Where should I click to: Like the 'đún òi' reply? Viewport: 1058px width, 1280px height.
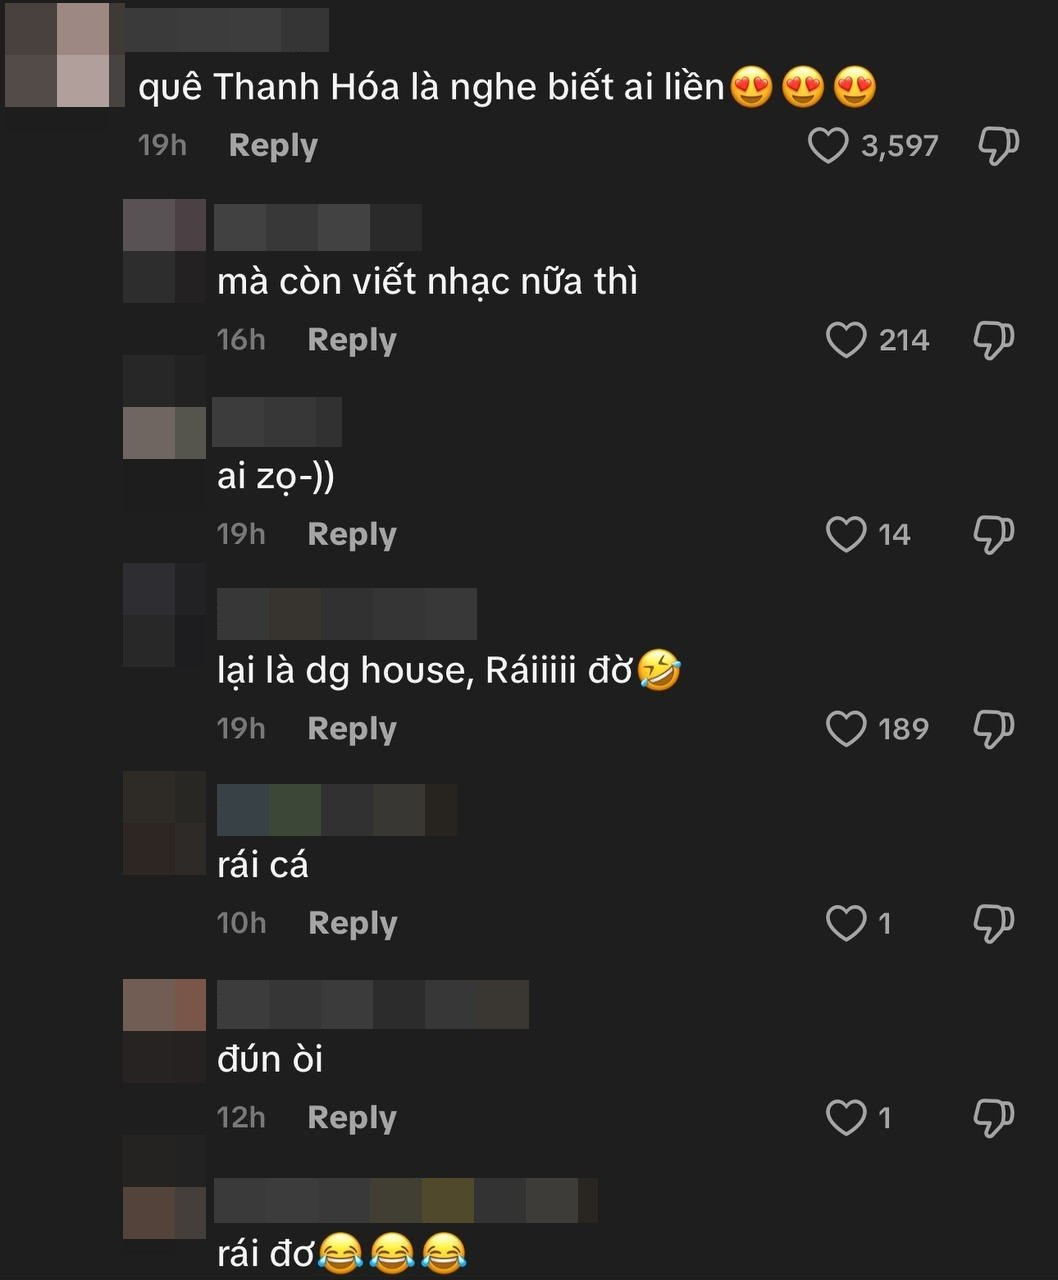846,1117
